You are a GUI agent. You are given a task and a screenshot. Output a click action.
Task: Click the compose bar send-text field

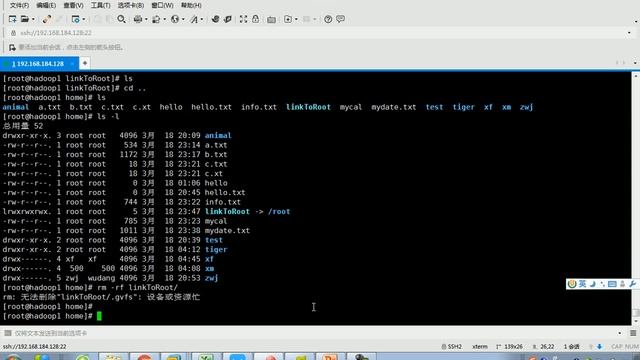pyautogui.click(x=314, y=333)
